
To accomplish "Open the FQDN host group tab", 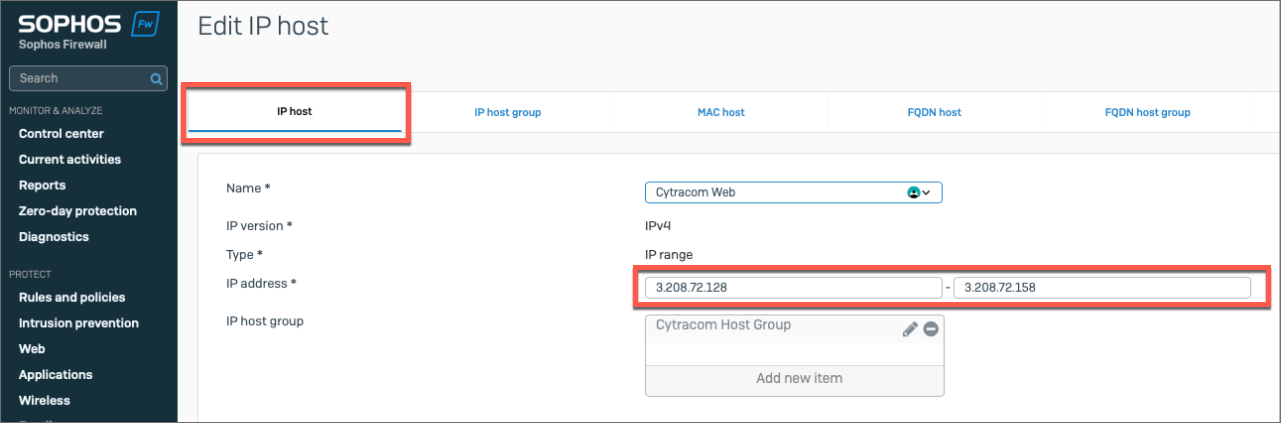I will point(1147,112).
